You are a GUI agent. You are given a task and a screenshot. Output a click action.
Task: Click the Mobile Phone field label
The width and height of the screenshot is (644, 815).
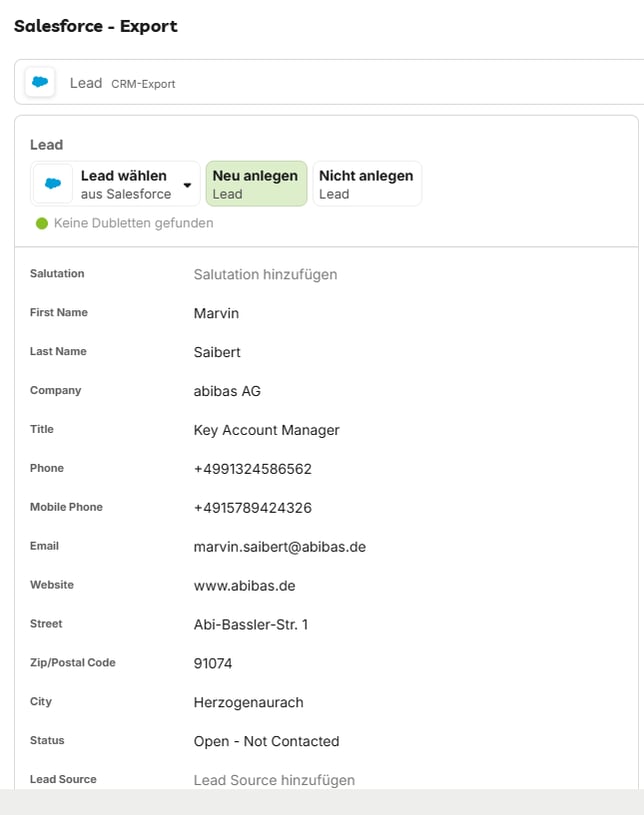coord(66,507)
